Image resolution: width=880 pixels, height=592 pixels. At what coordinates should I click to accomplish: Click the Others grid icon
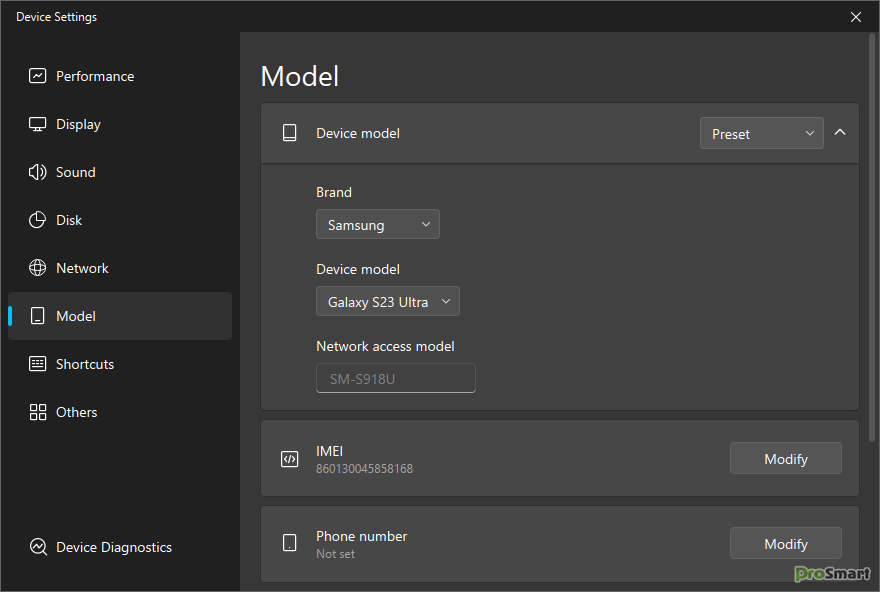[38, 412]
